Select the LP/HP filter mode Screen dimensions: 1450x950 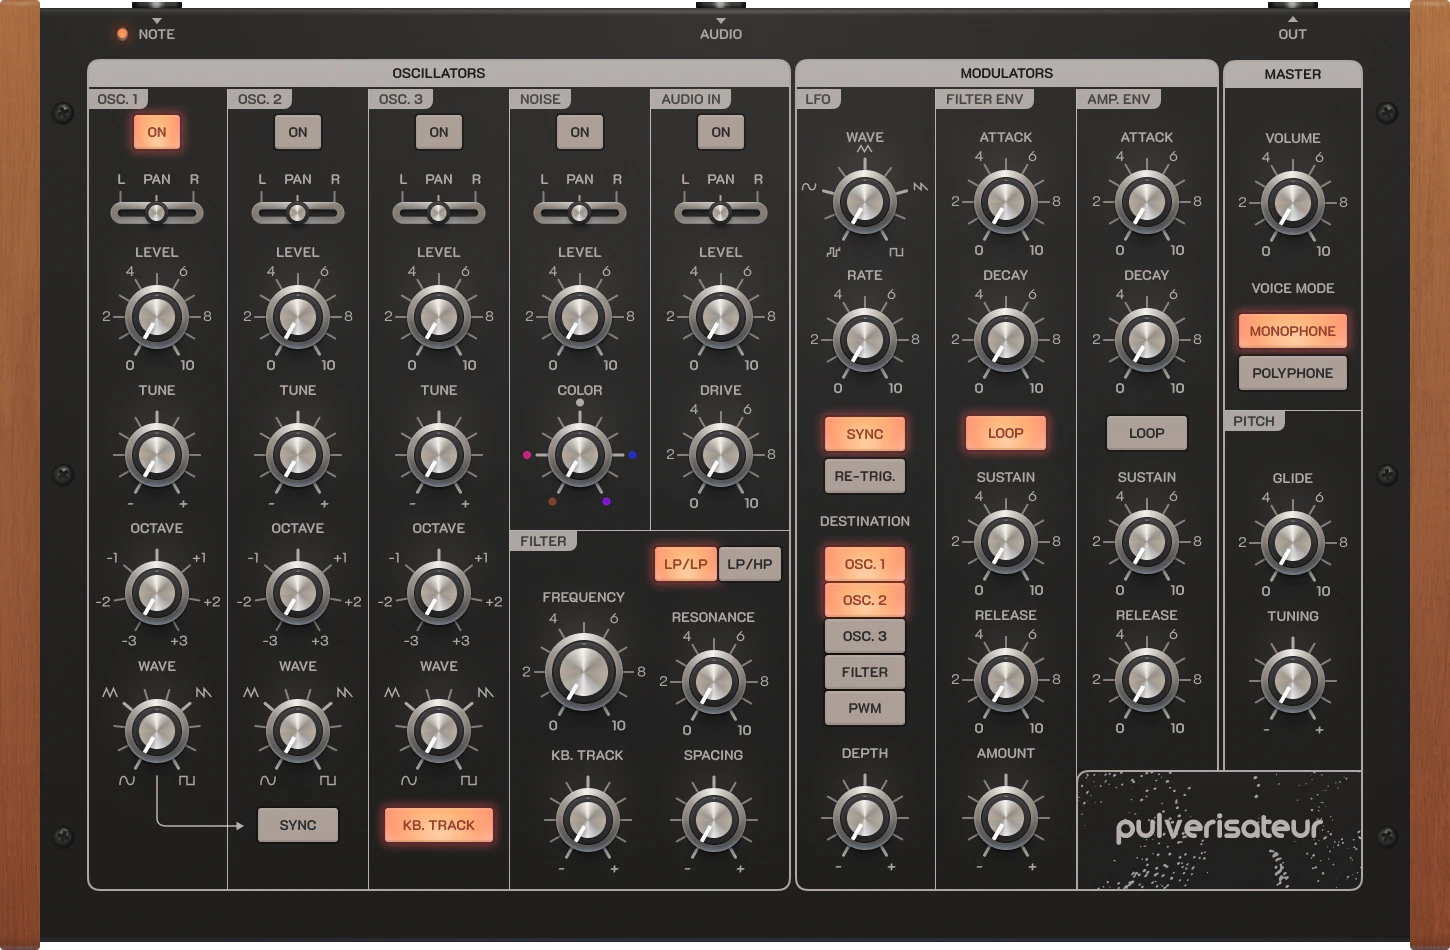pyautogui.click(x=749, y=564)
